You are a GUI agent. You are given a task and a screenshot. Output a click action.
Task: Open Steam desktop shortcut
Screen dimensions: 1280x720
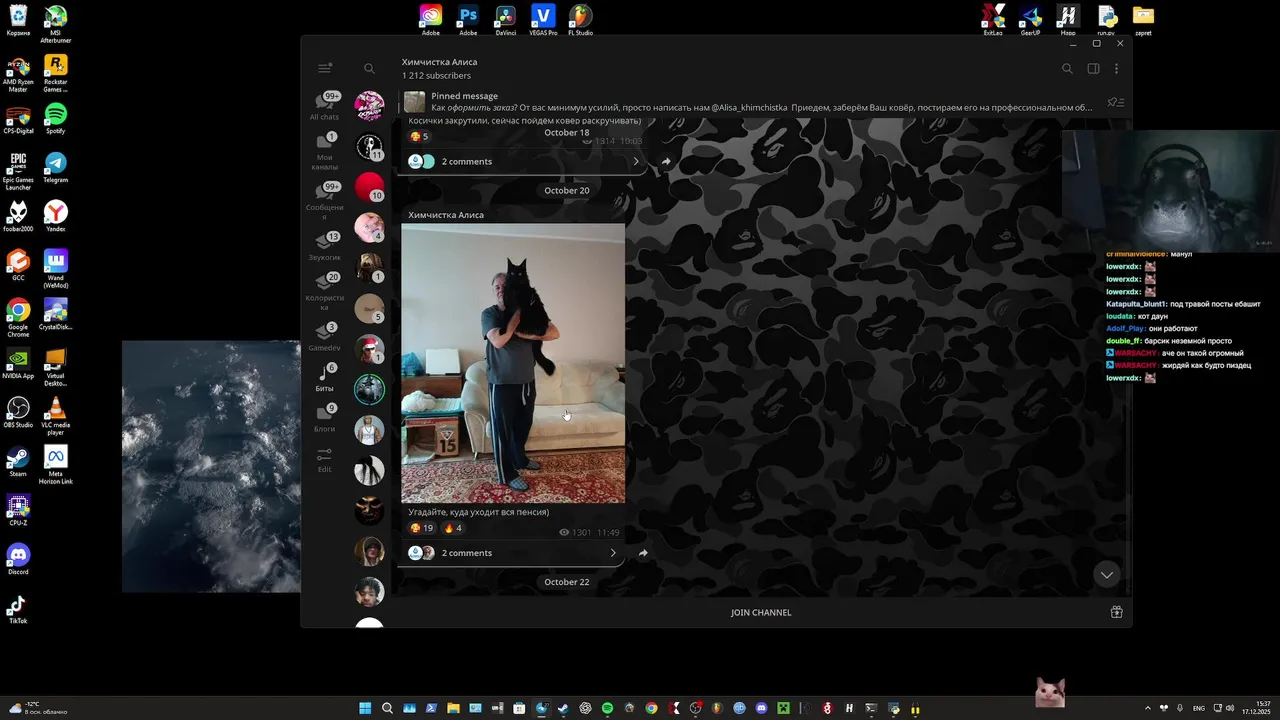(18, 461)
